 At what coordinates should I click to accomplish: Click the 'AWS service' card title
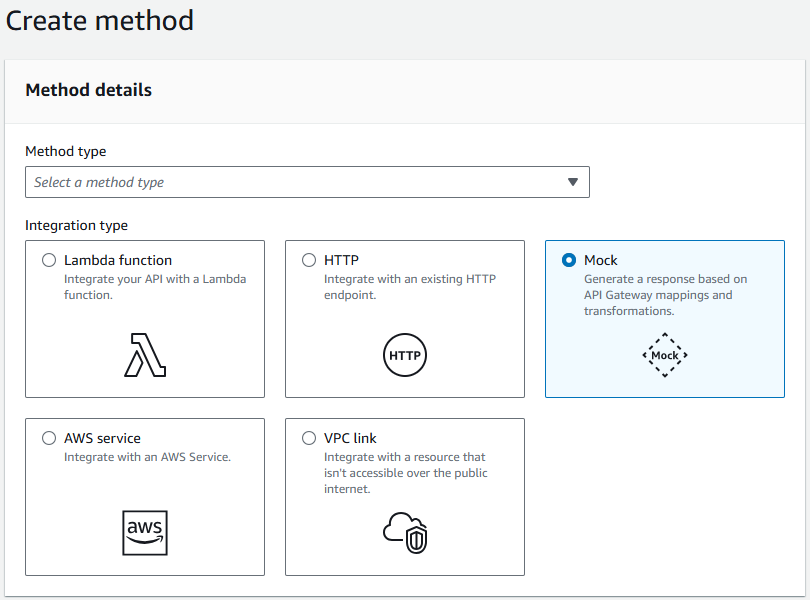pos(102,438)
